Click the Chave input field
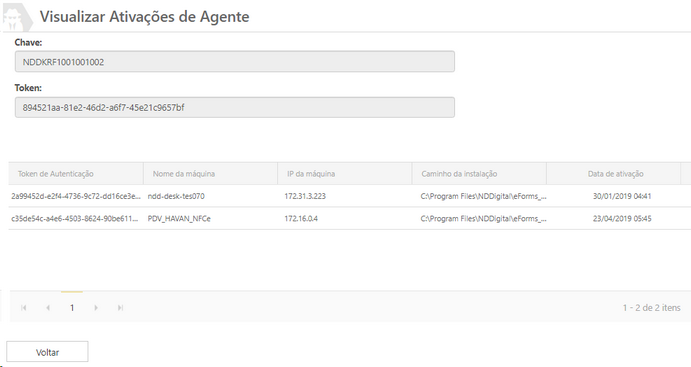 (234, 62)
